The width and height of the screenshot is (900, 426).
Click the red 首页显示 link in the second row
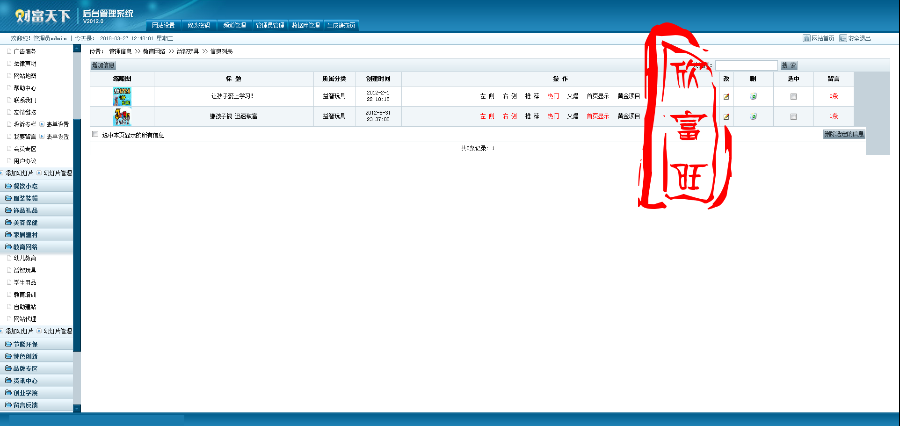point(597,117)
